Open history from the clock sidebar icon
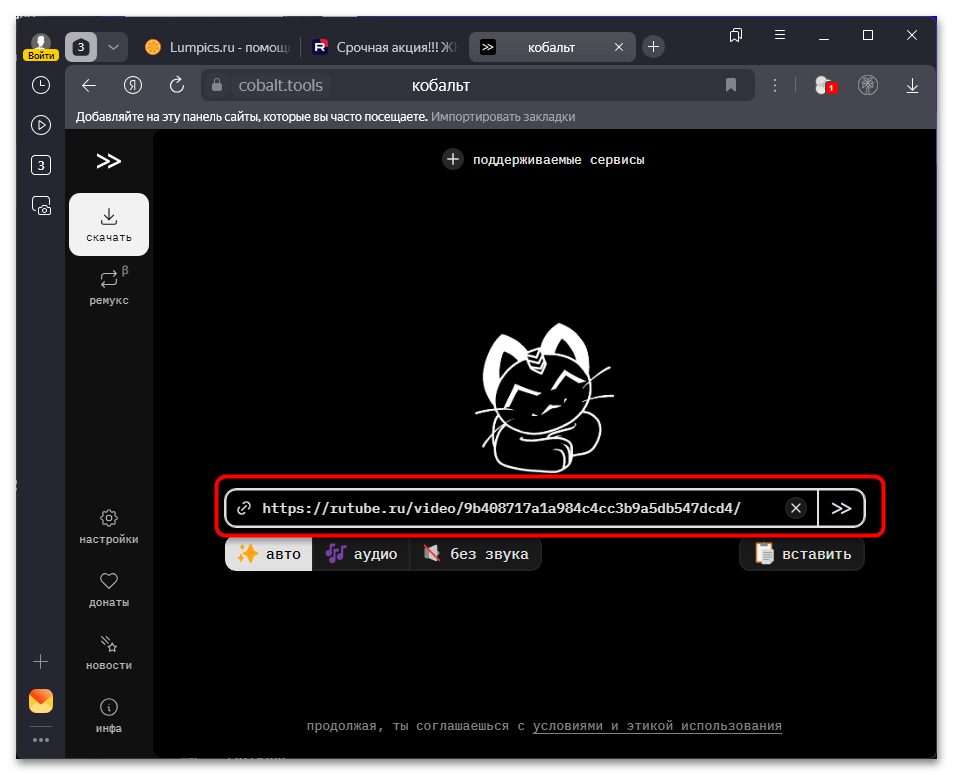The width and height of the screenshot is (953, 775). (41, 85)
